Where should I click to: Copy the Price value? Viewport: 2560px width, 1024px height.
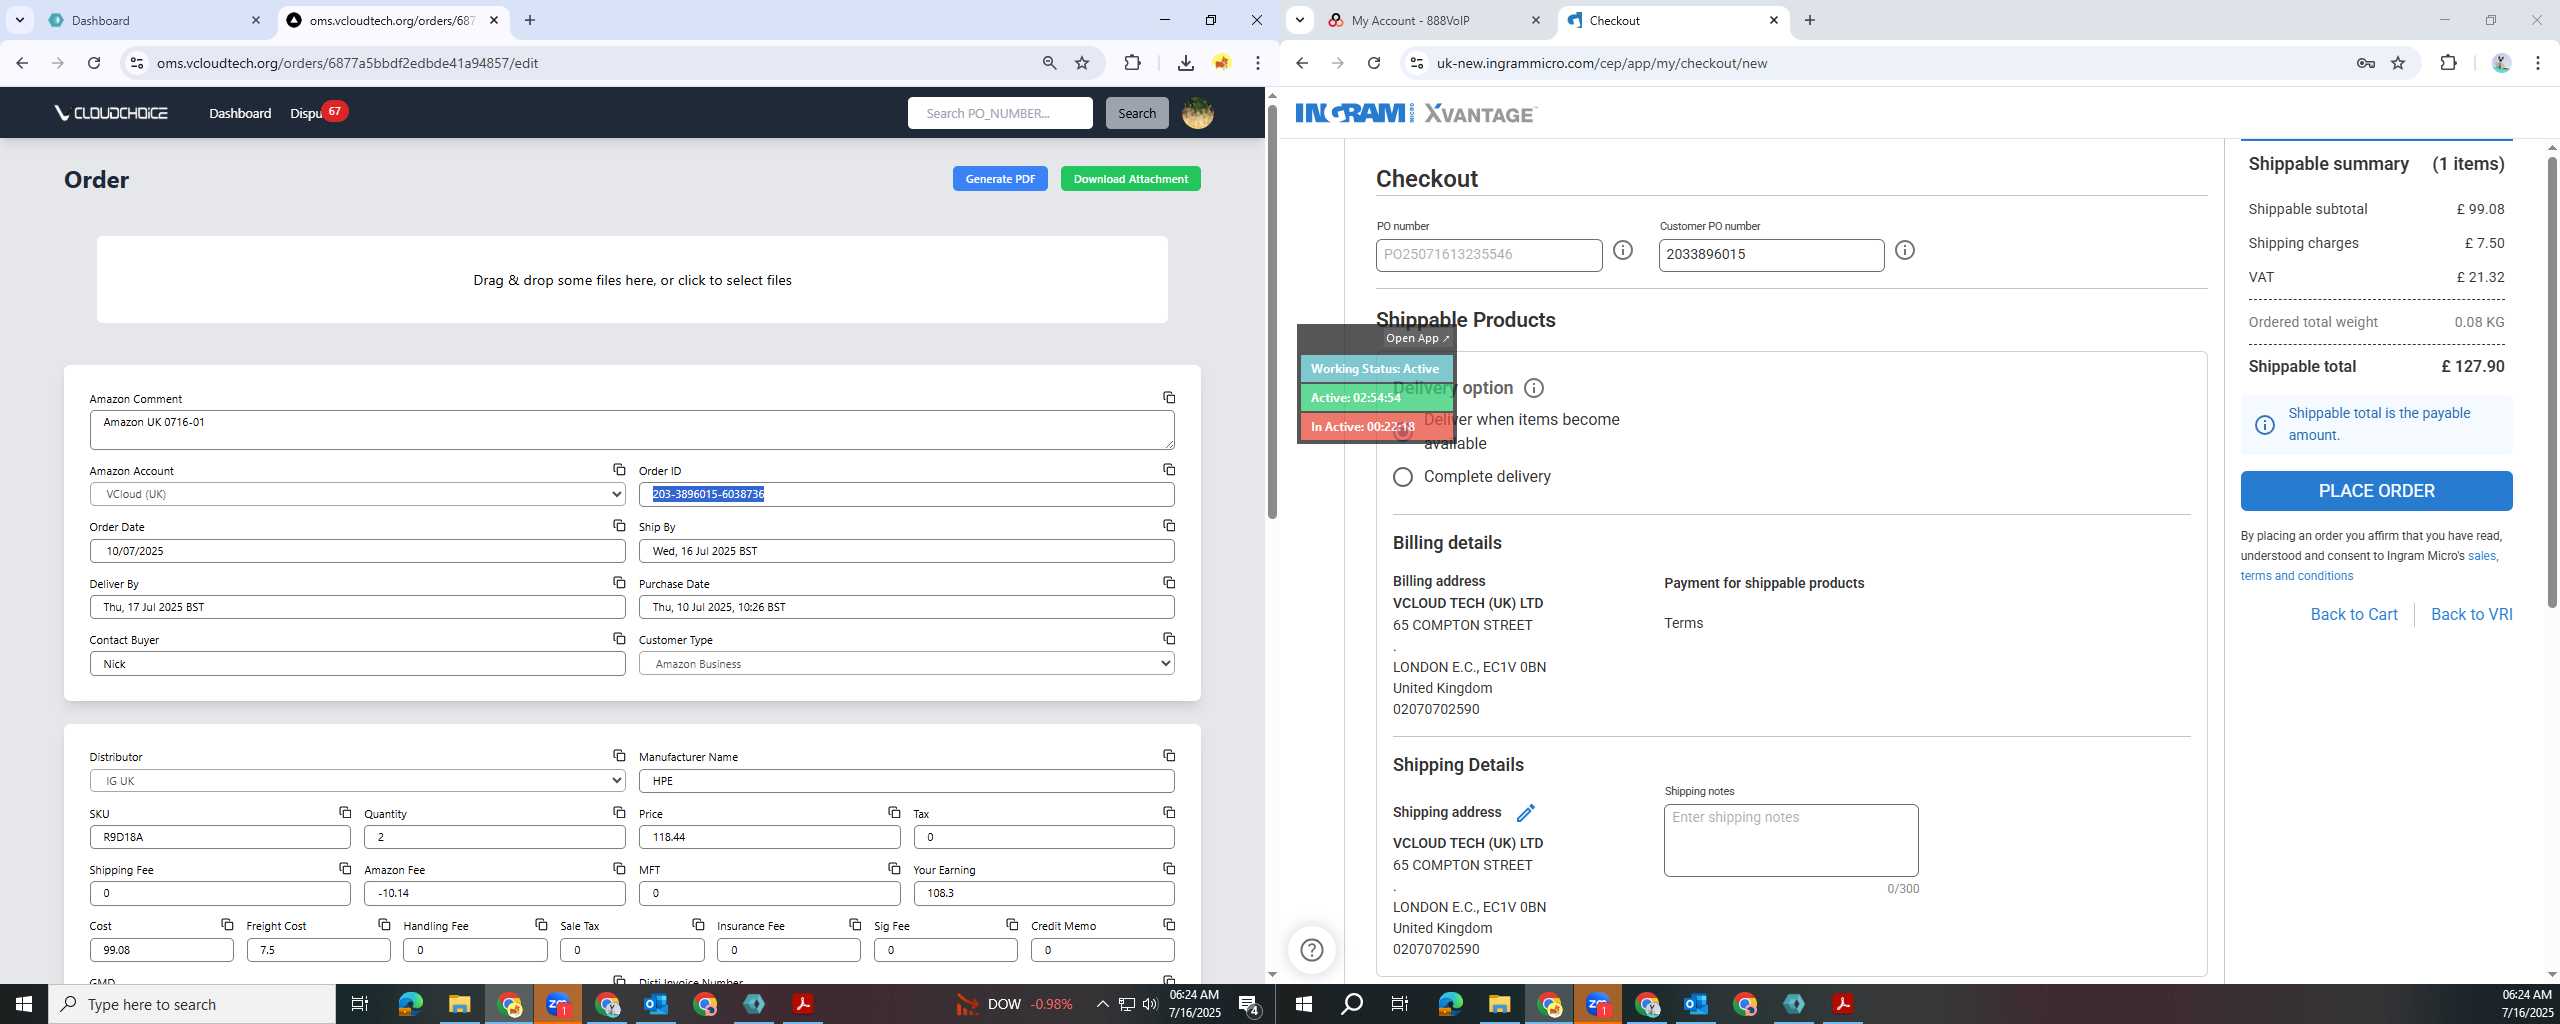coord(894,812)
